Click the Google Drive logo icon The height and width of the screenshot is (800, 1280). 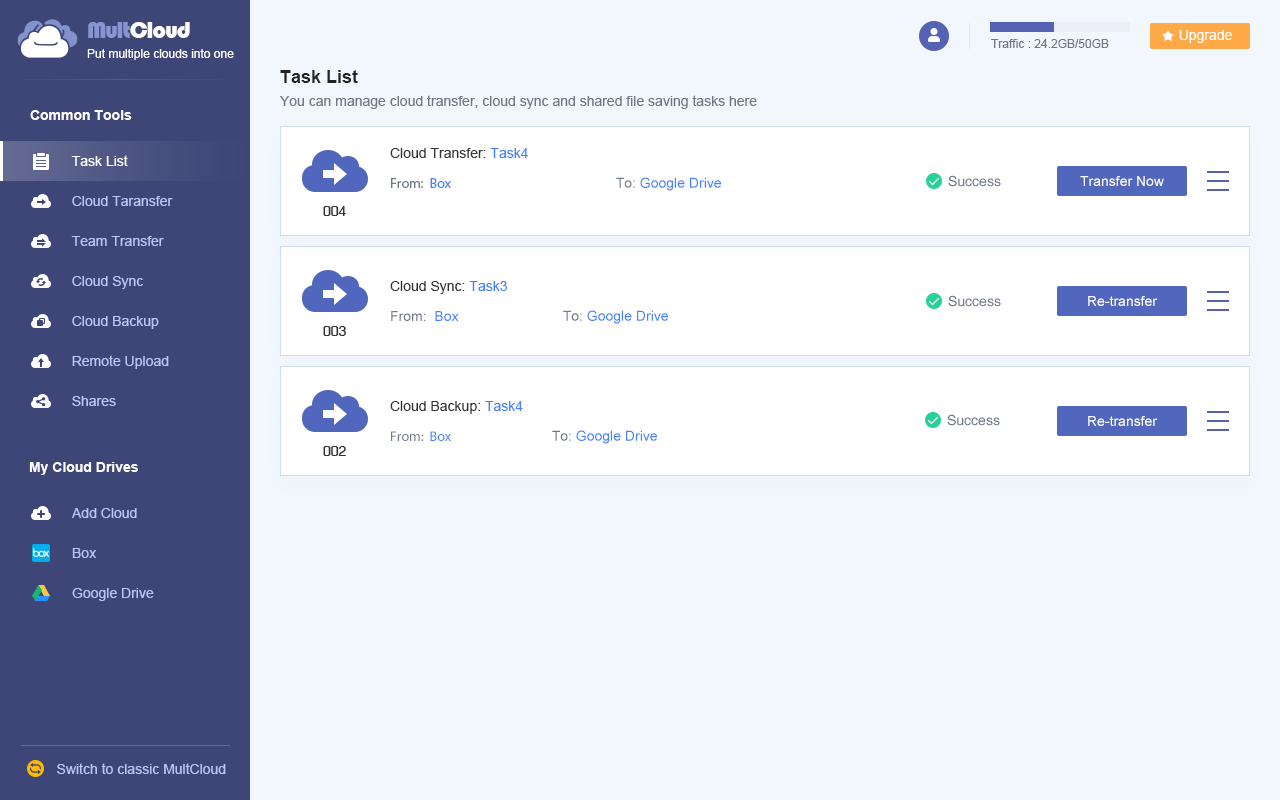41,593
